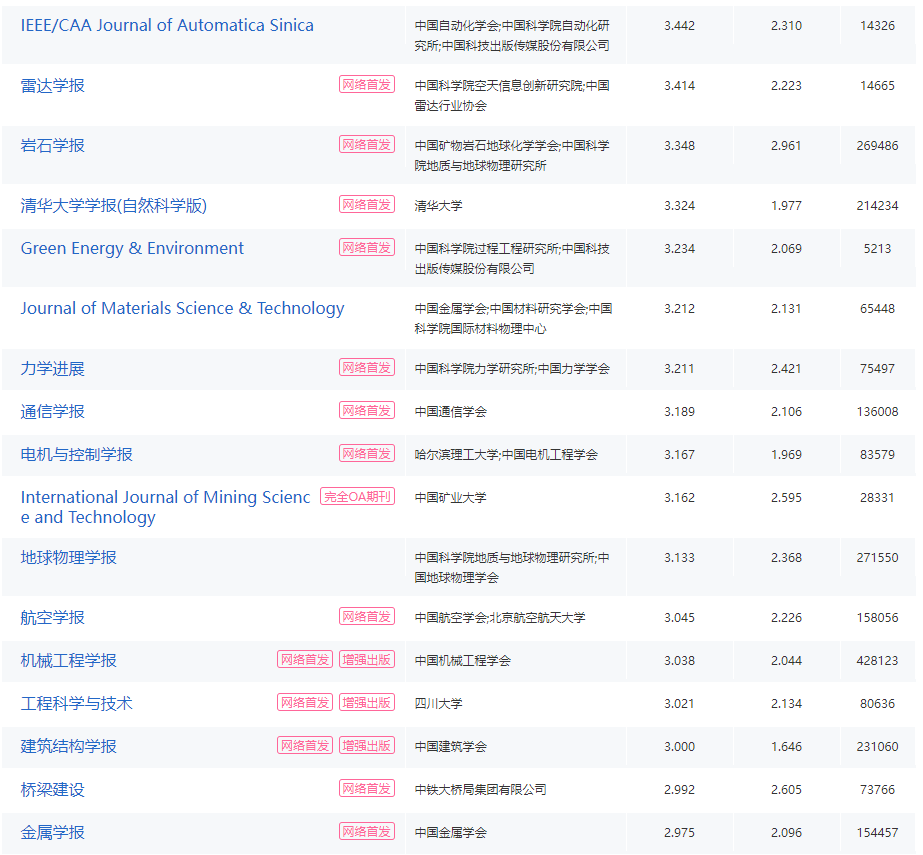This screenshot has width=923, height=855.
Task: Select the publisher cell 中国机械工程学会
Action: pyautogui.click(x=463, y=661)
